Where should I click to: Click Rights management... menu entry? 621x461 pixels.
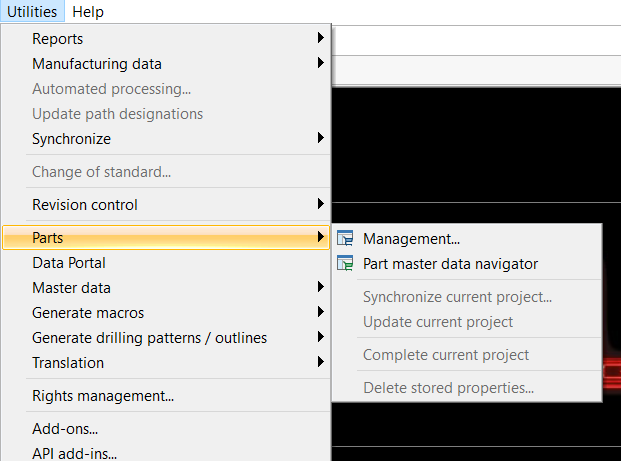[166, 396]
